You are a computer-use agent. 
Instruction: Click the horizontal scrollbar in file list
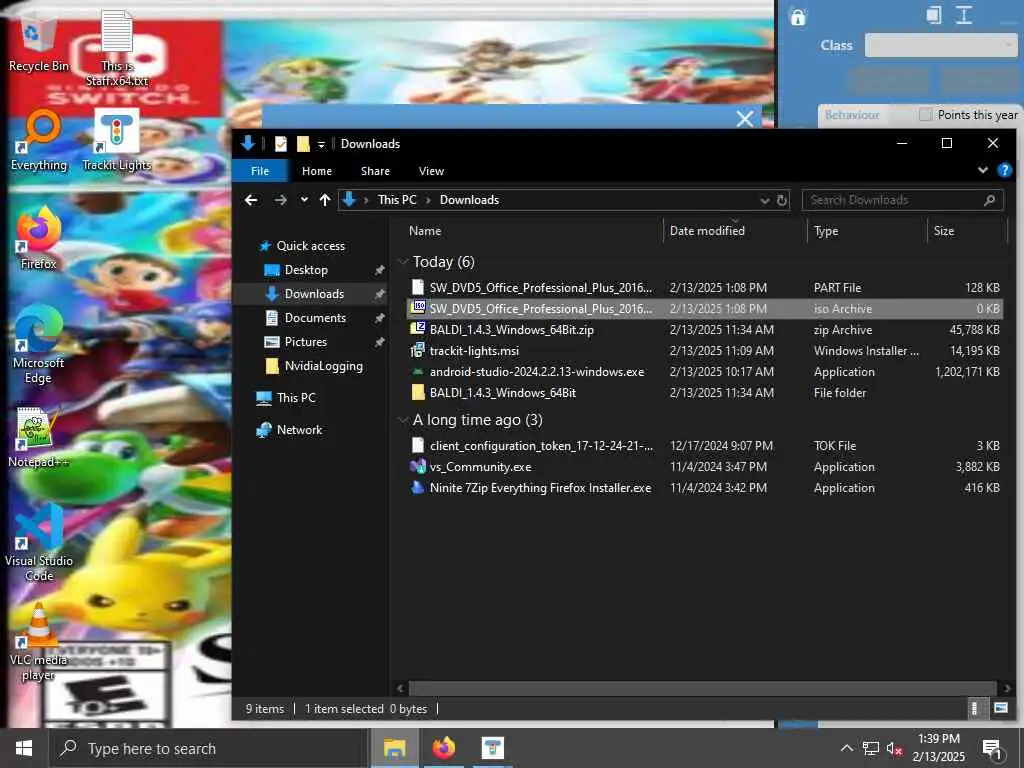coord(702,688)
